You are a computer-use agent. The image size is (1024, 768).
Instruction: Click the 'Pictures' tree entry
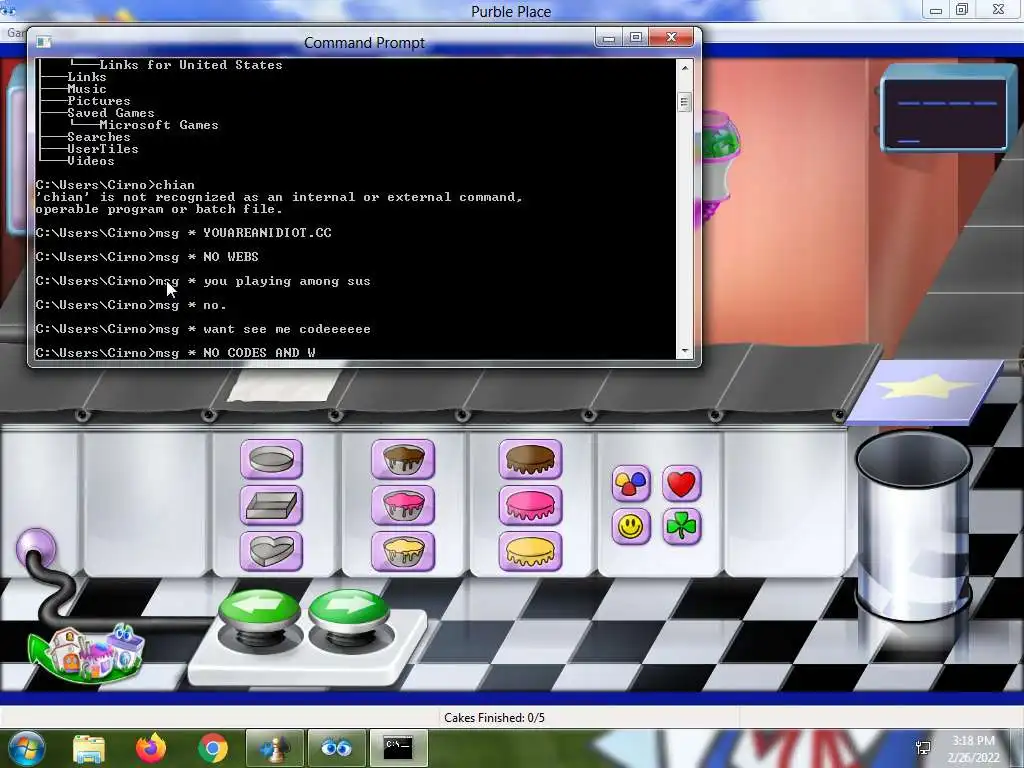99,101
